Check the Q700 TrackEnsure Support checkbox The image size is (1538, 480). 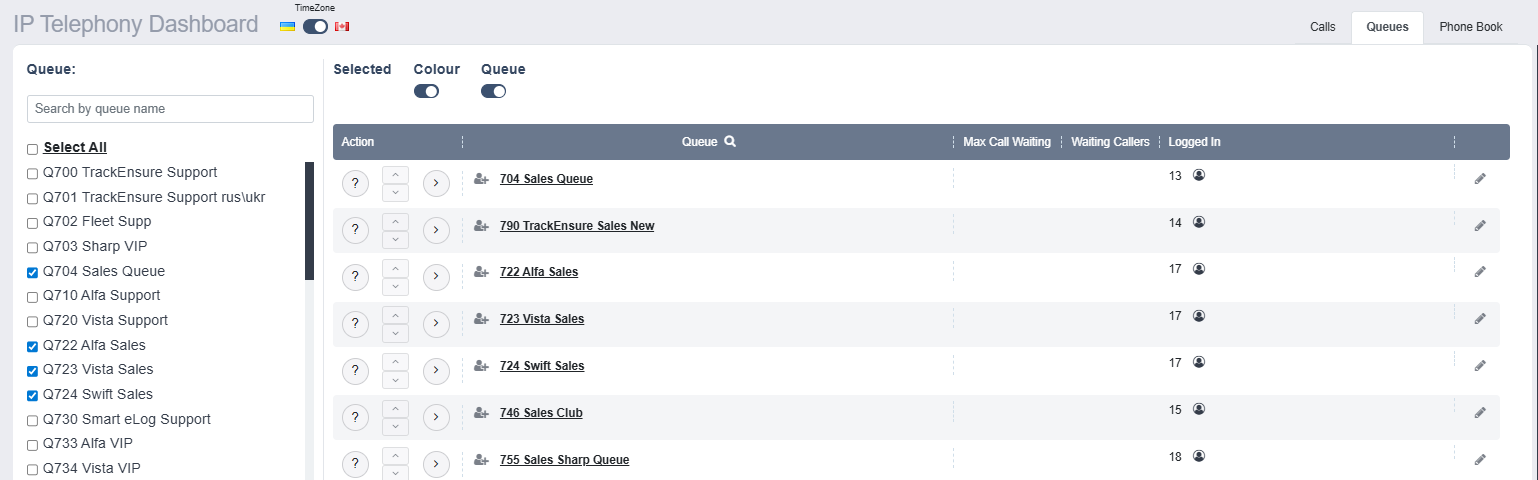33,173
